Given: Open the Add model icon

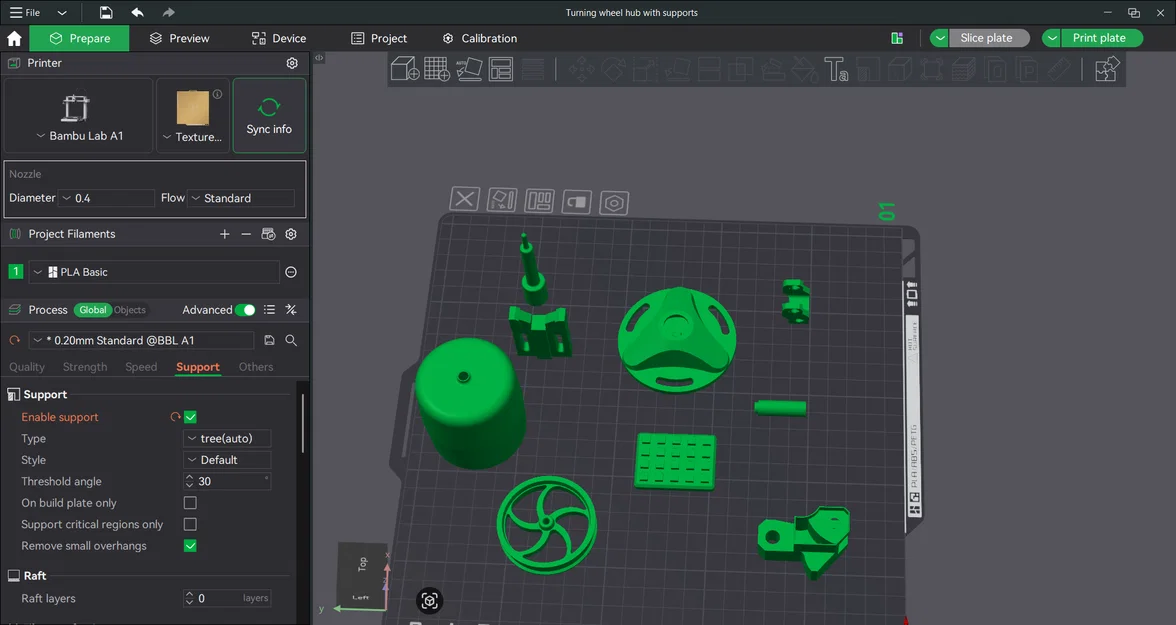Looking at the screenshot, I should tap(404, 69).
